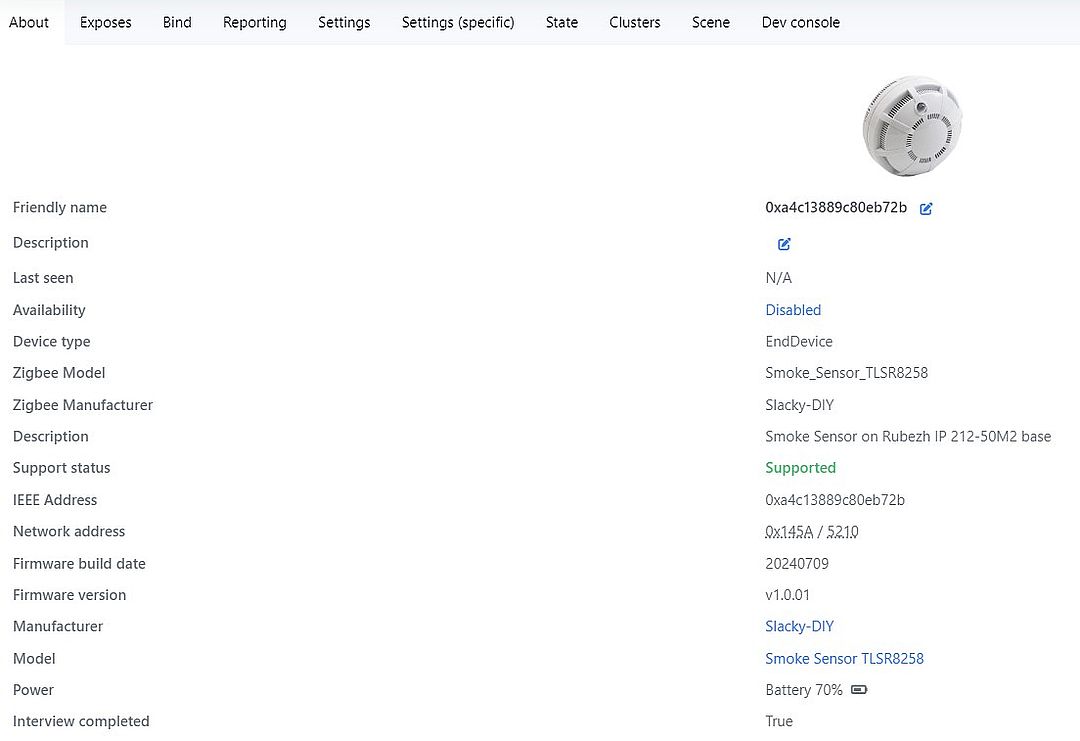This screenshot has height=741, width=1080.
Task: Click the EndDevice device type value
Action: pos(799,342)
